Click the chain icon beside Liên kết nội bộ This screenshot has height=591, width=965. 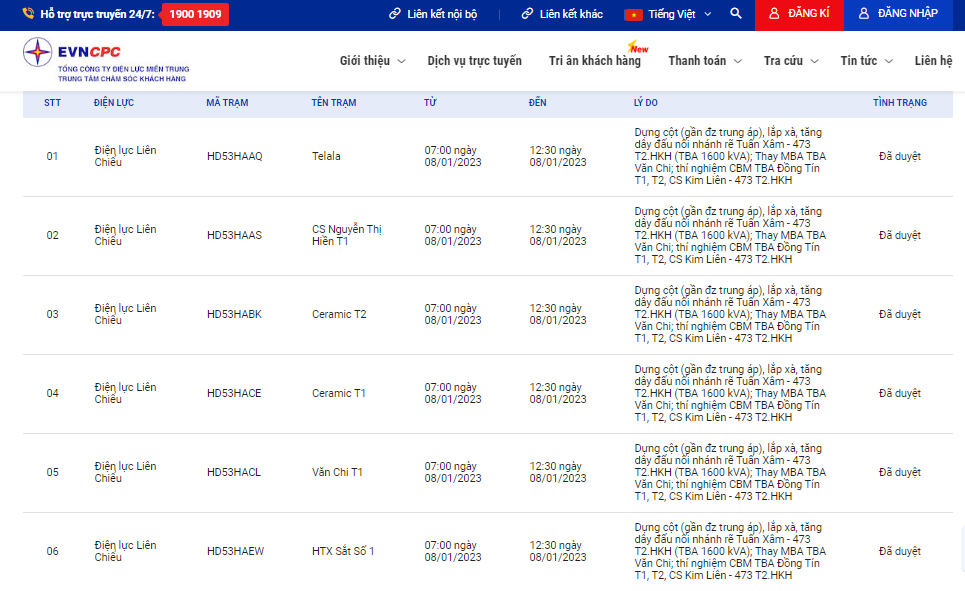pyautogui.click(x=395, y=14)
